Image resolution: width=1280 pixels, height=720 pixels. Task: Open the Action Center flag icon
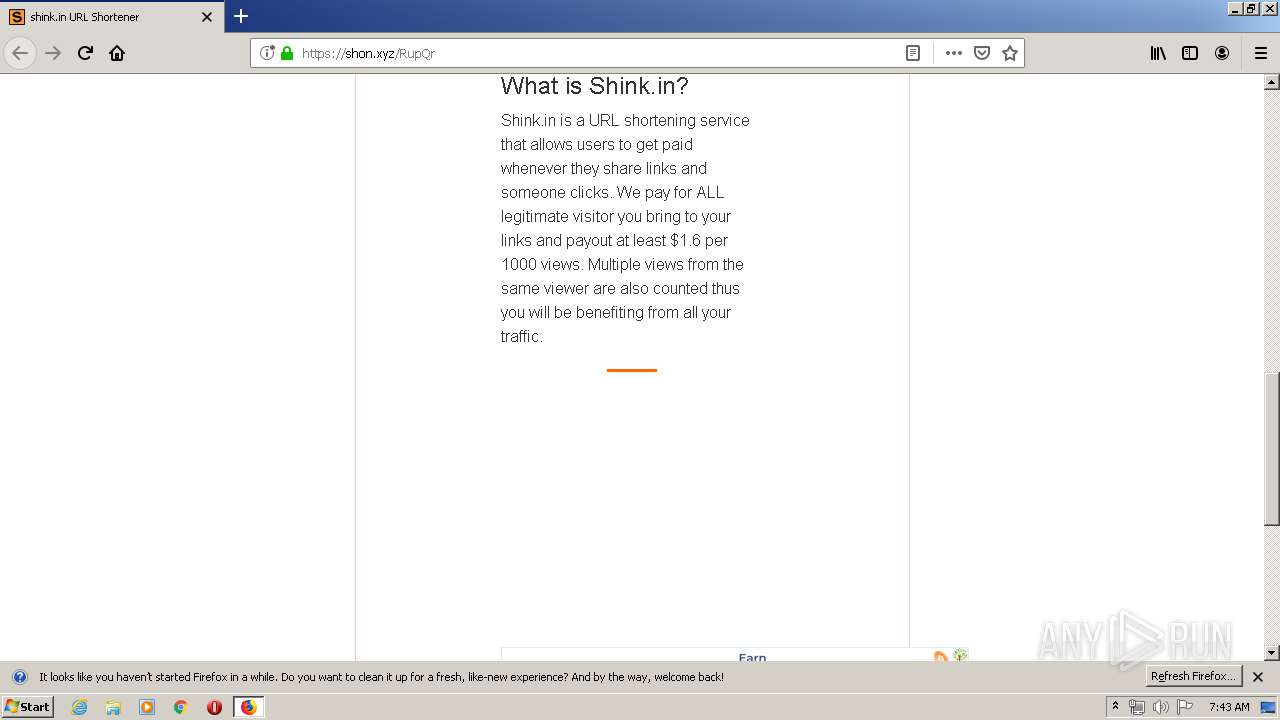point(1185,707)
